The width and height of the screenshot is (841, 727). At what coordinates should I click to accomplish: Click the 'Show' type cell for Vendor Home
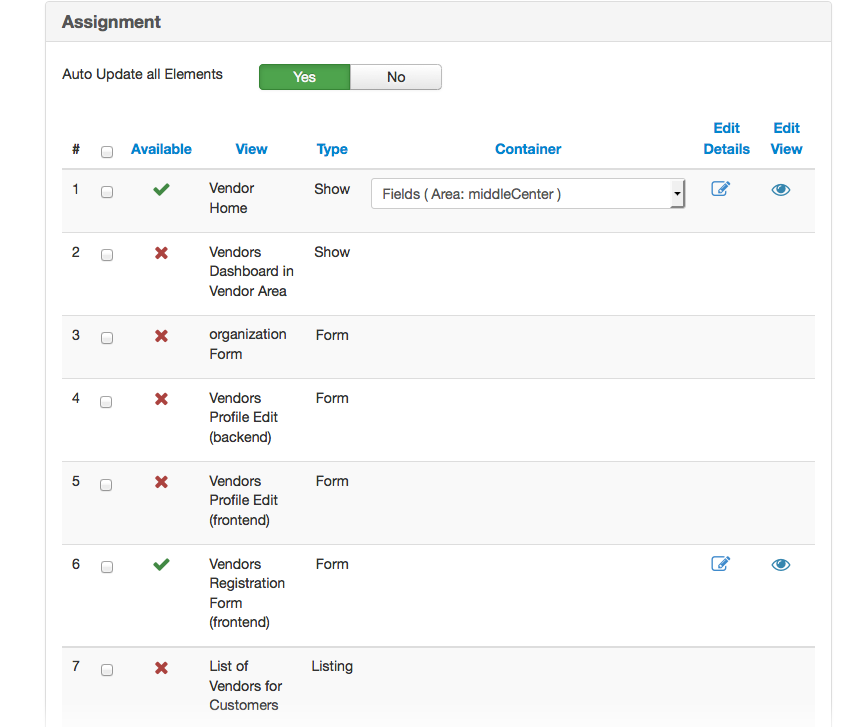(x=332, y=189)
